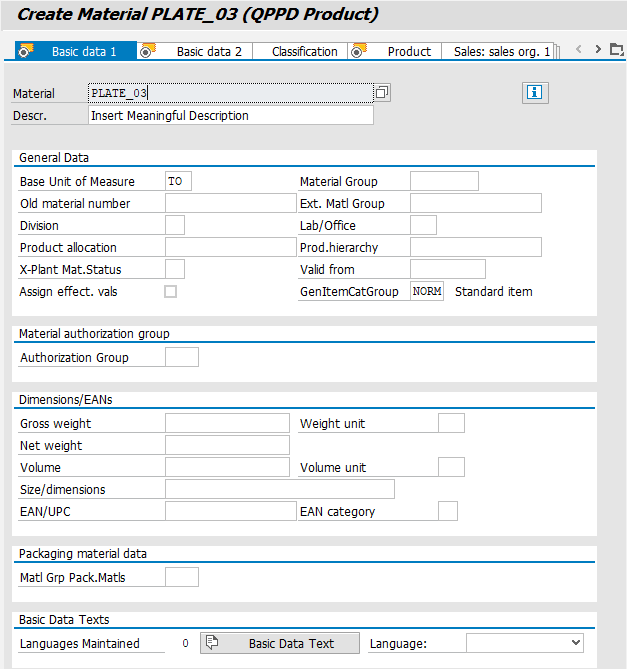627x669 pixels.
Task: Click the Basic data 2 tab icon
Action: [148, 51]
